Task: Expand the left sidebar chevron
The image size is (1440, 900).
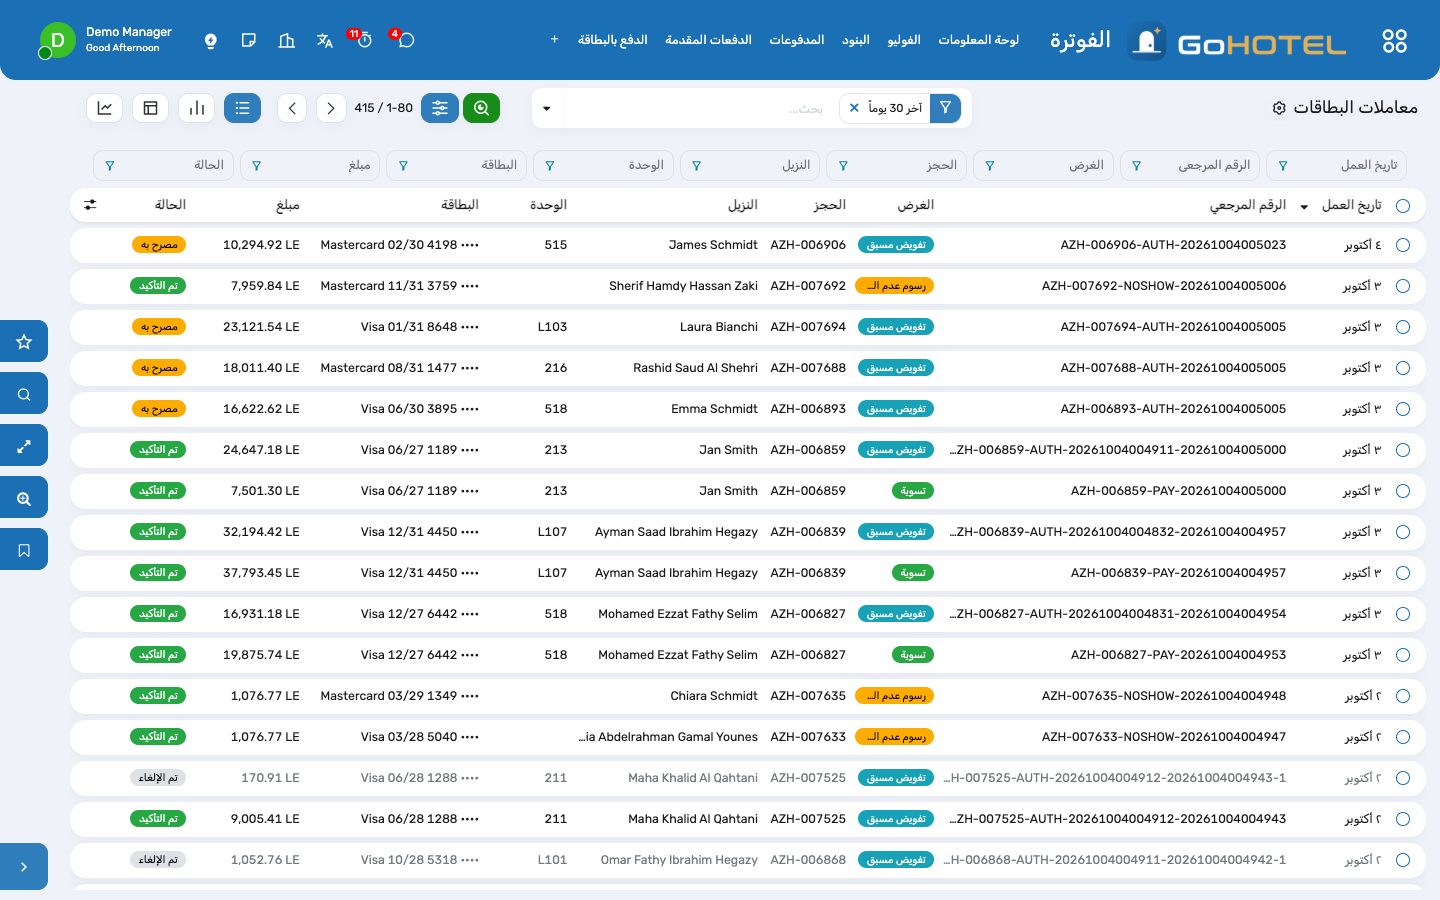Action: pyautogui.click(x=24, y=867)
